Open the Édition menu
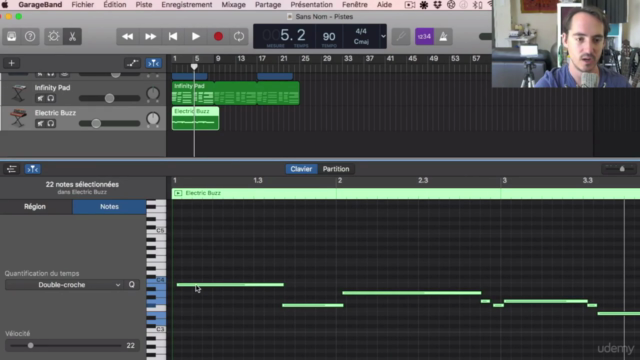The height and width of the screenshot is (360, 640). [115, 5]
